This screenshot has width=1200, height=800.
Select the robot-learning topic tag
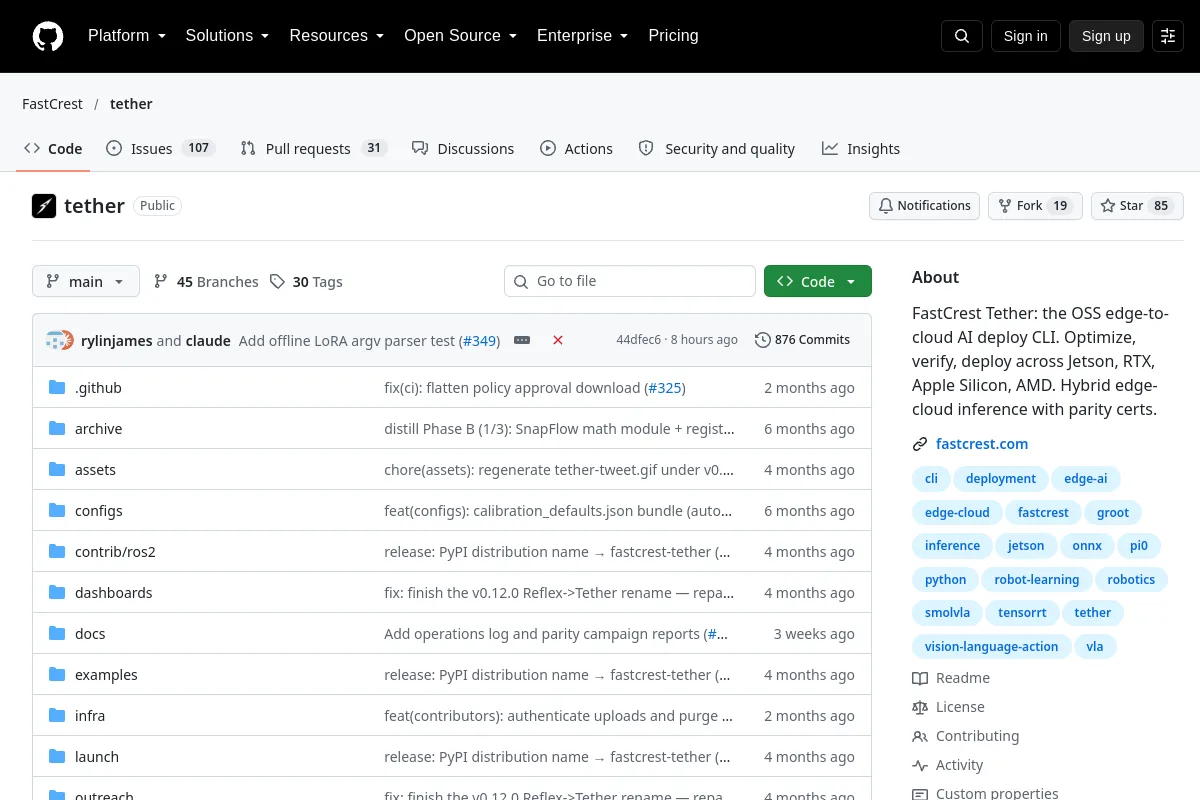1037,580
